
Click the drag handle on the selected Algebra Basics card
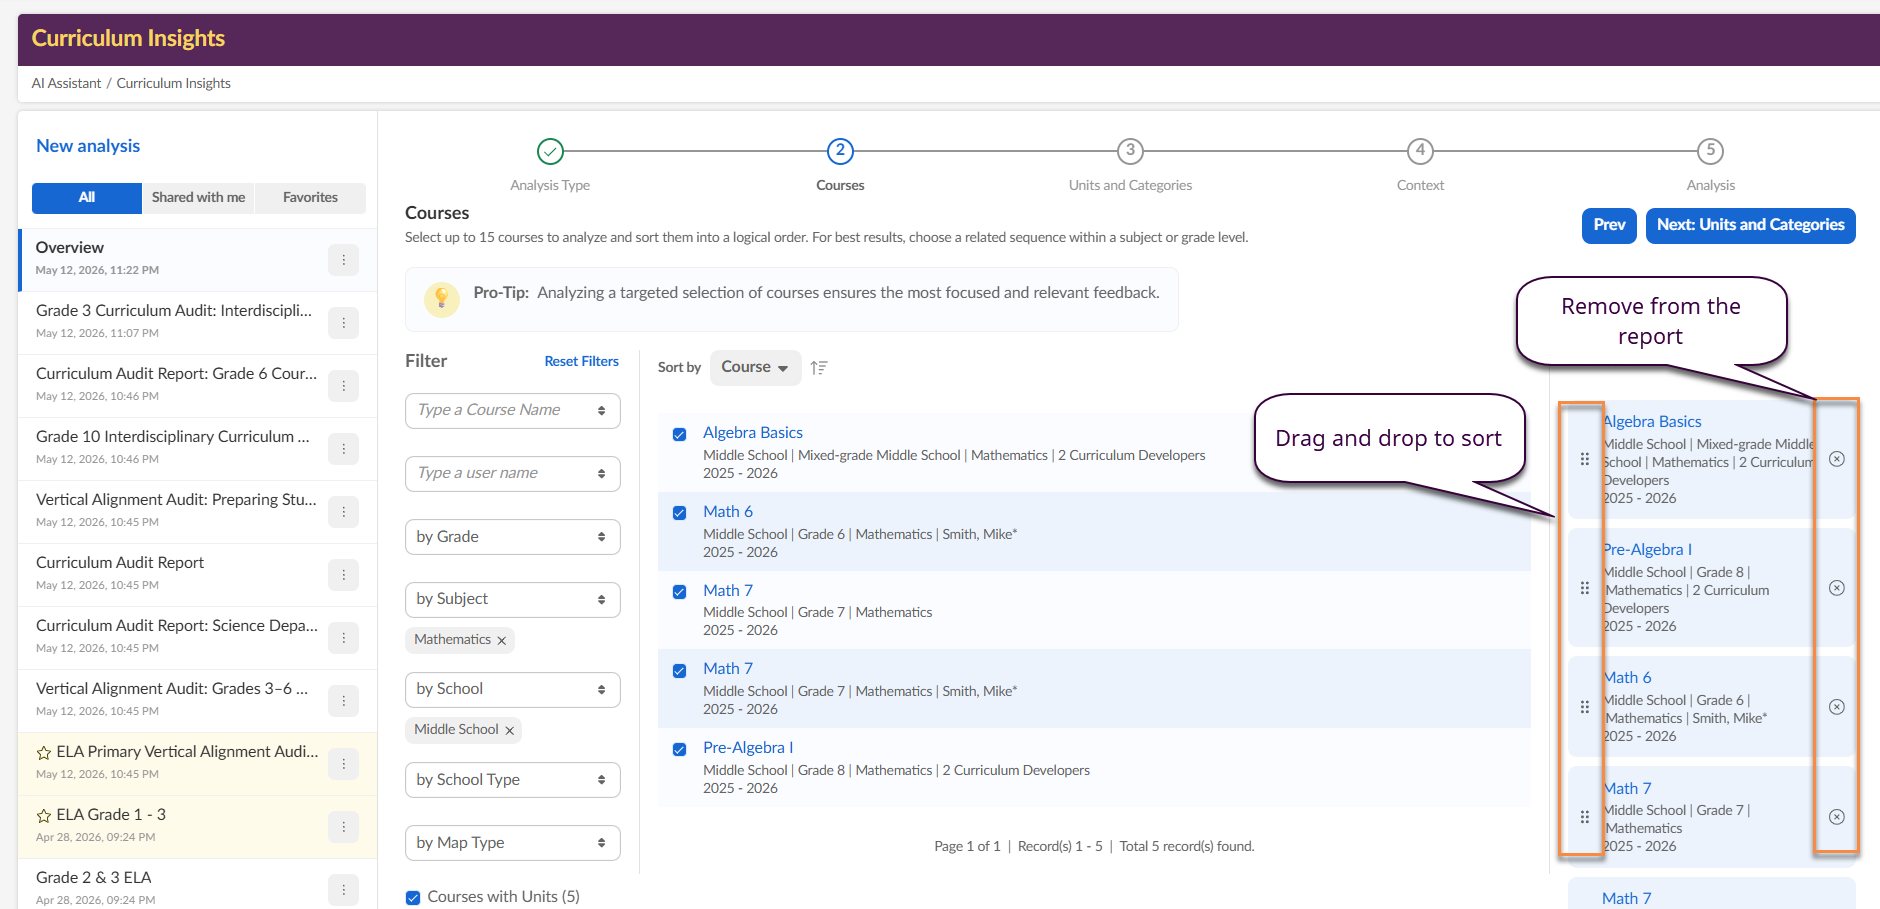point(1584,459)
